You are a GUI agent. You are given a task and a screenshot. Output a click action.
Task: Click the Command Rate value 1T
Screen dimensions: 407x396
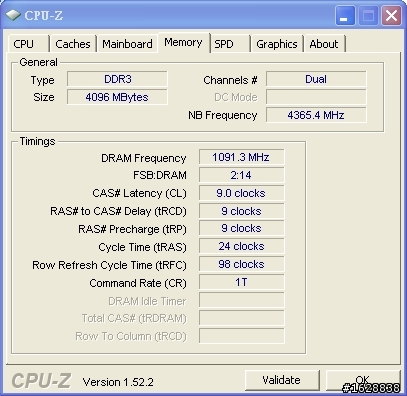point(242,282)
